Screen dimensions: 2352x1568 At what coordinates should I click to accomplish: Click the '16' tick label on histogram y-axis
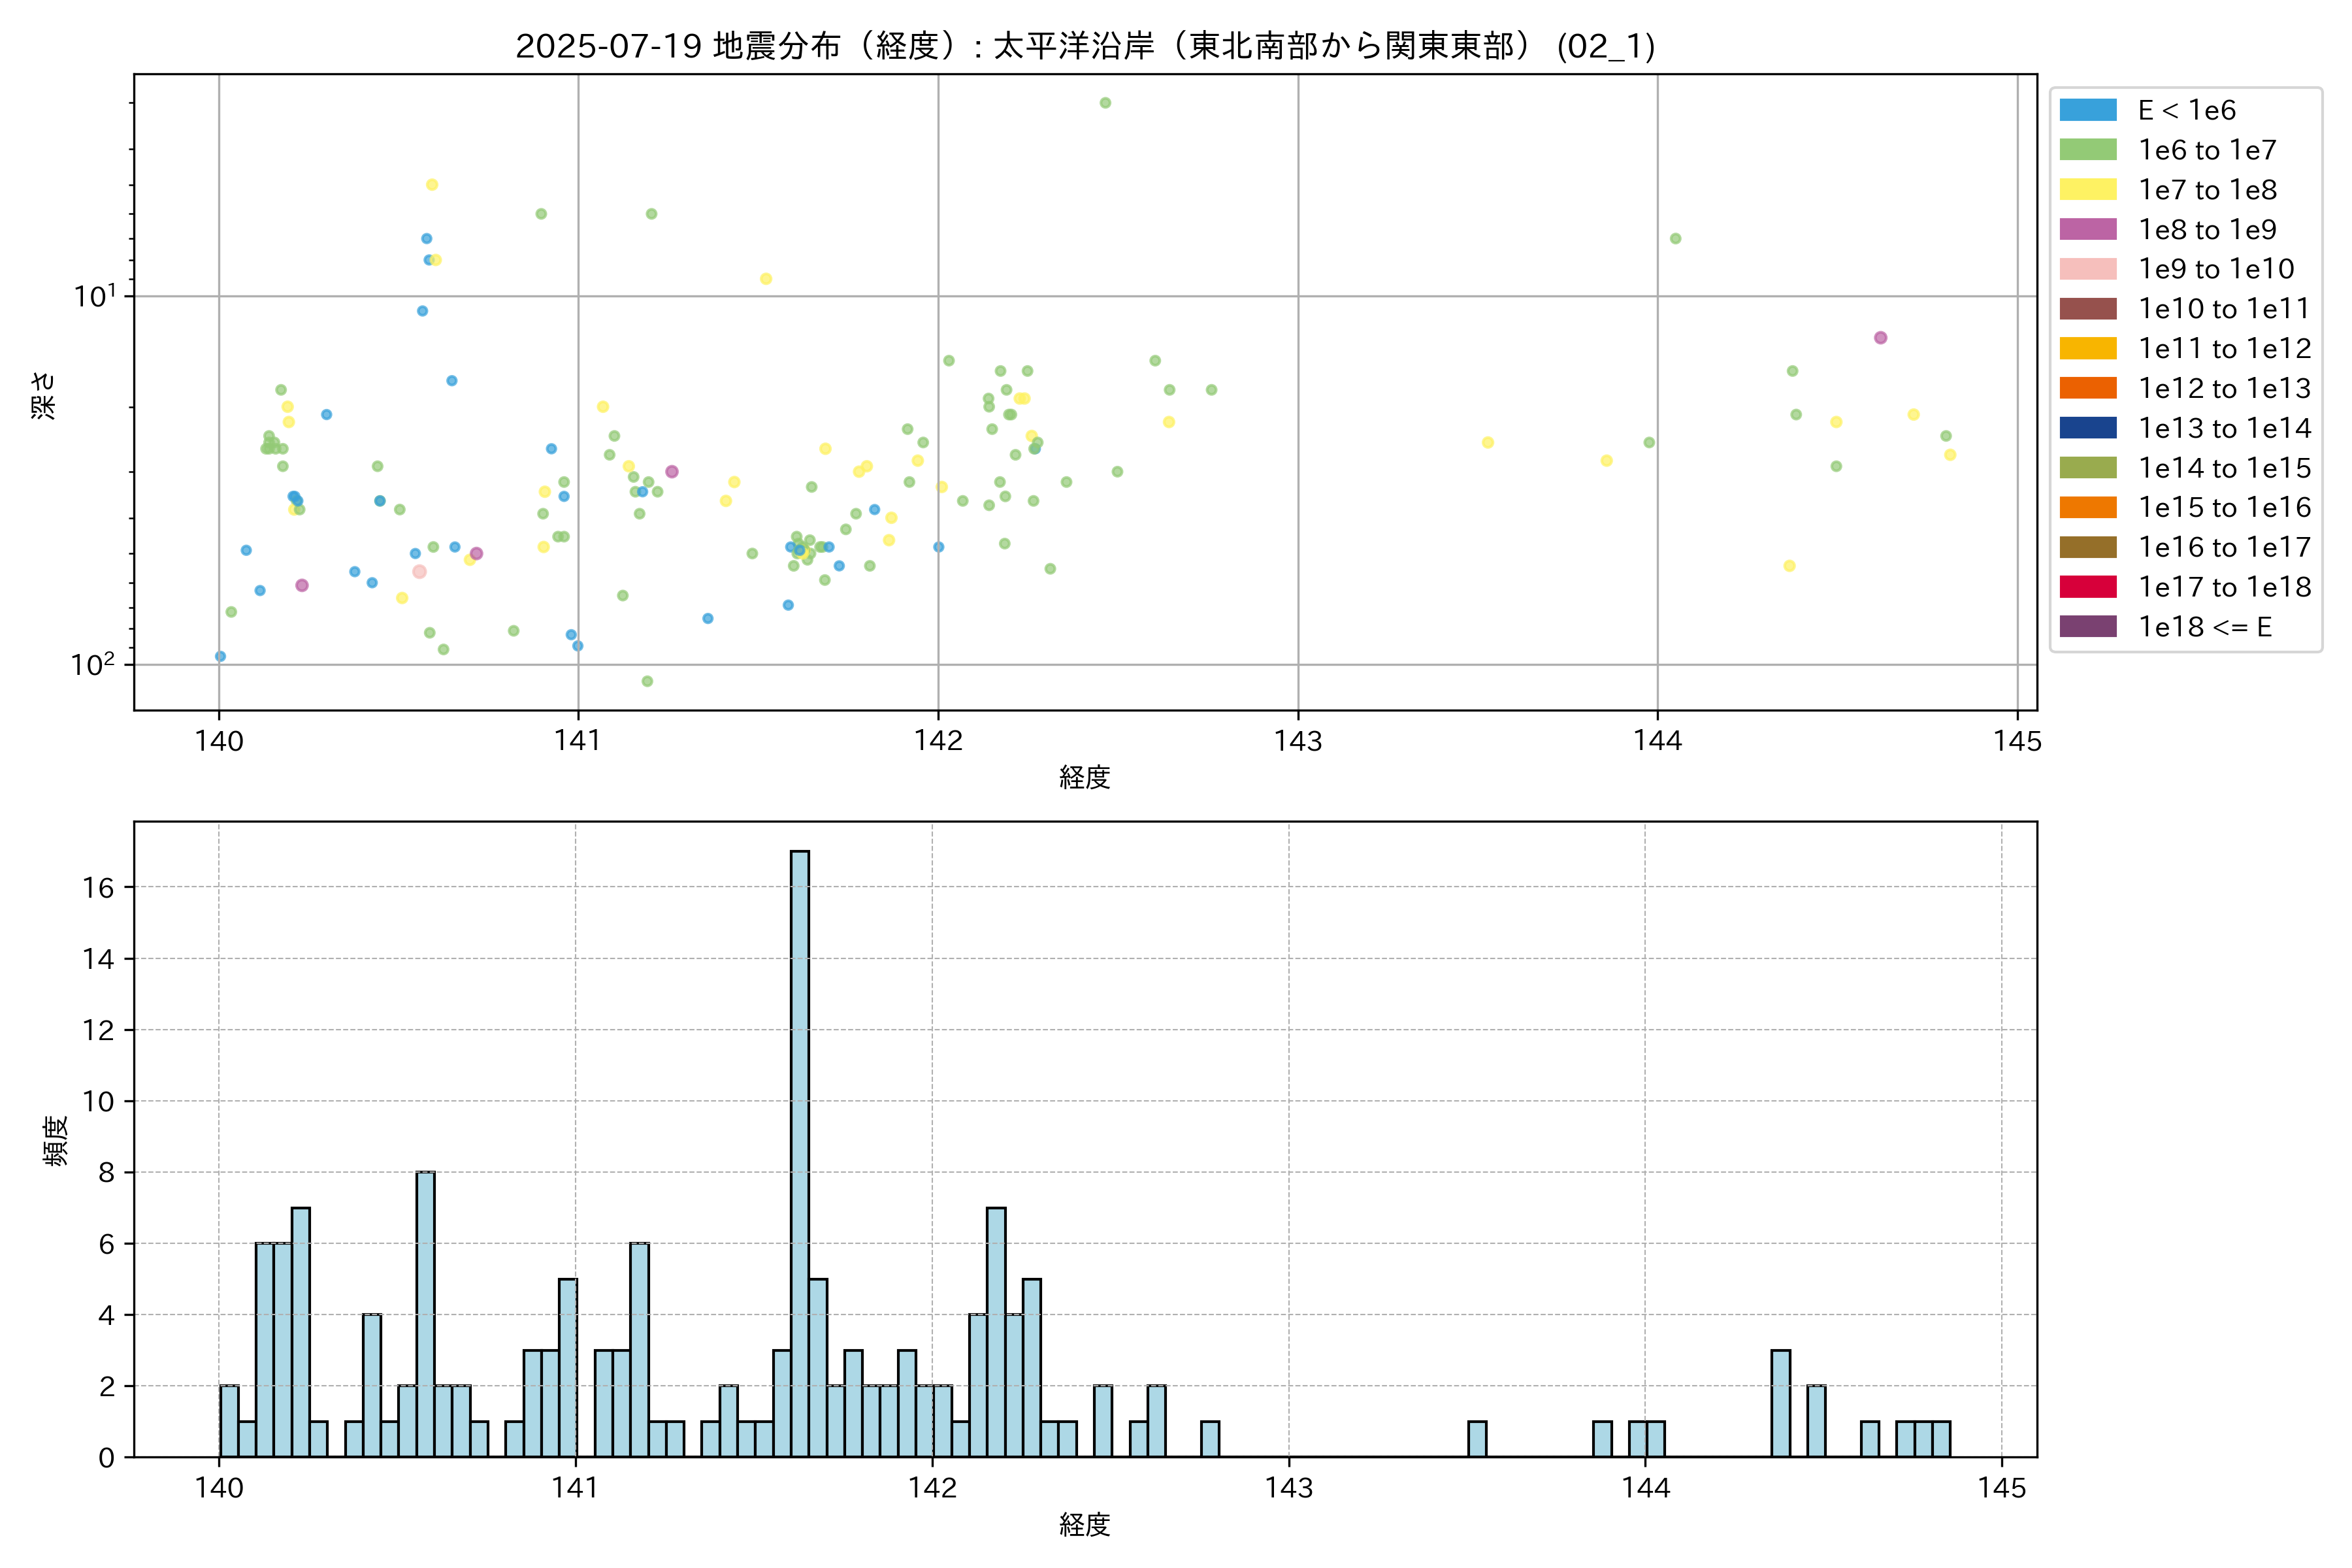coord(99,888)
